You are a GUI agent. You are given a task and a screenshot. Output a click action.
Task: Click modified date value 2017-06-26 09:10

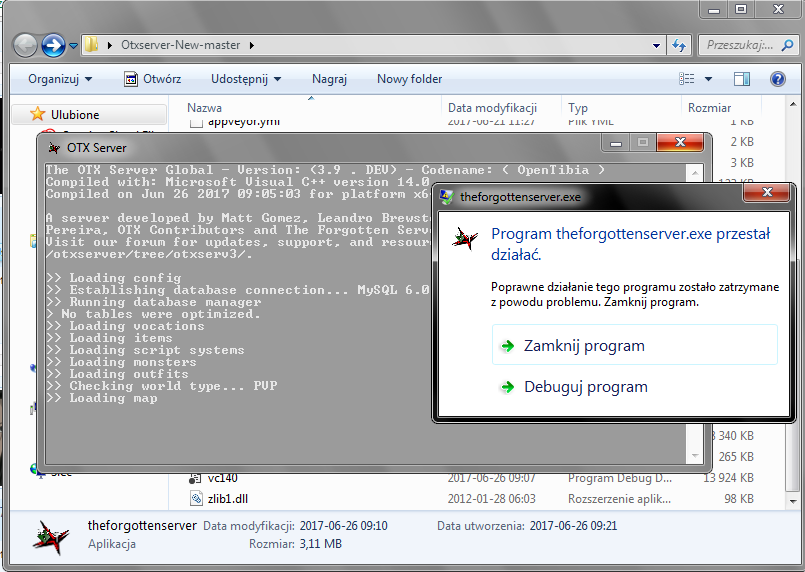(343, 526)
